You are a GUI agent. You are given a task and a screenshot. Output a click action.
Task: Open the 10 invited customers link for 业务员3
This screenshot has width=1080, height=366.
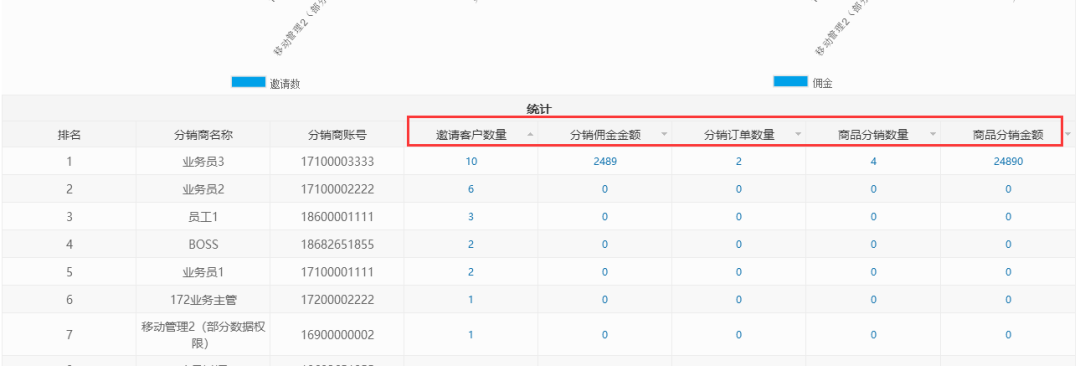(470, 161)
